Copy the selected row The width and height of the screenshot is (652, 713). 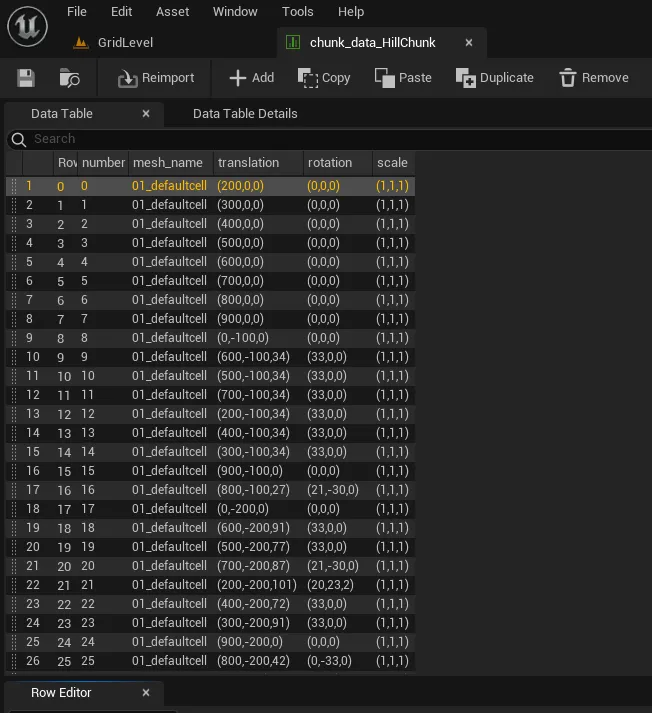[x=324, y=78]
